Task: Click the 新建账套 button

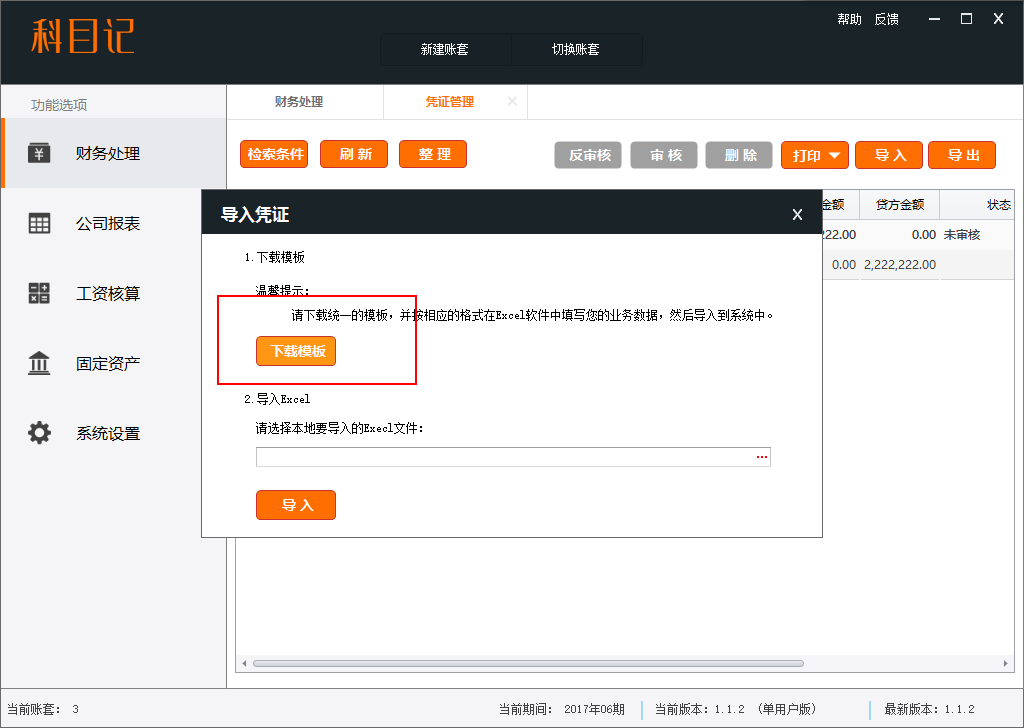Action: (445, 49)
